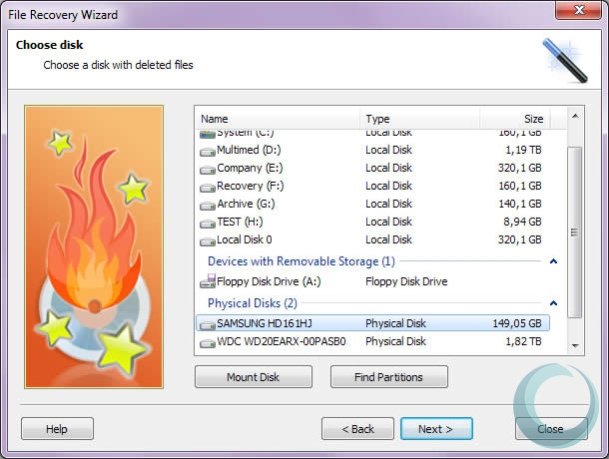Click the scroll down arrow of disk list
Screen dimensions: 609x459
(575, 346)
